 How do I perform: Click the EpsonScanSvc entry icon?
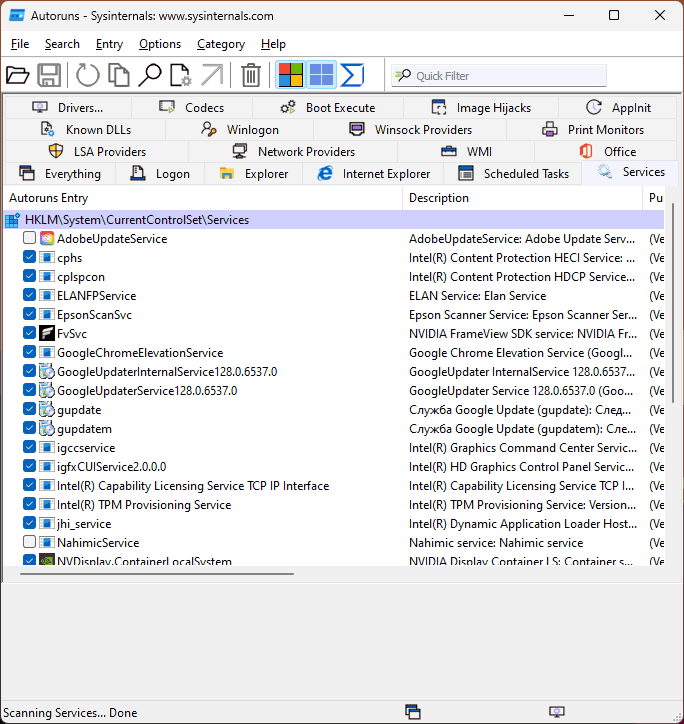click(x=47, y=314)
